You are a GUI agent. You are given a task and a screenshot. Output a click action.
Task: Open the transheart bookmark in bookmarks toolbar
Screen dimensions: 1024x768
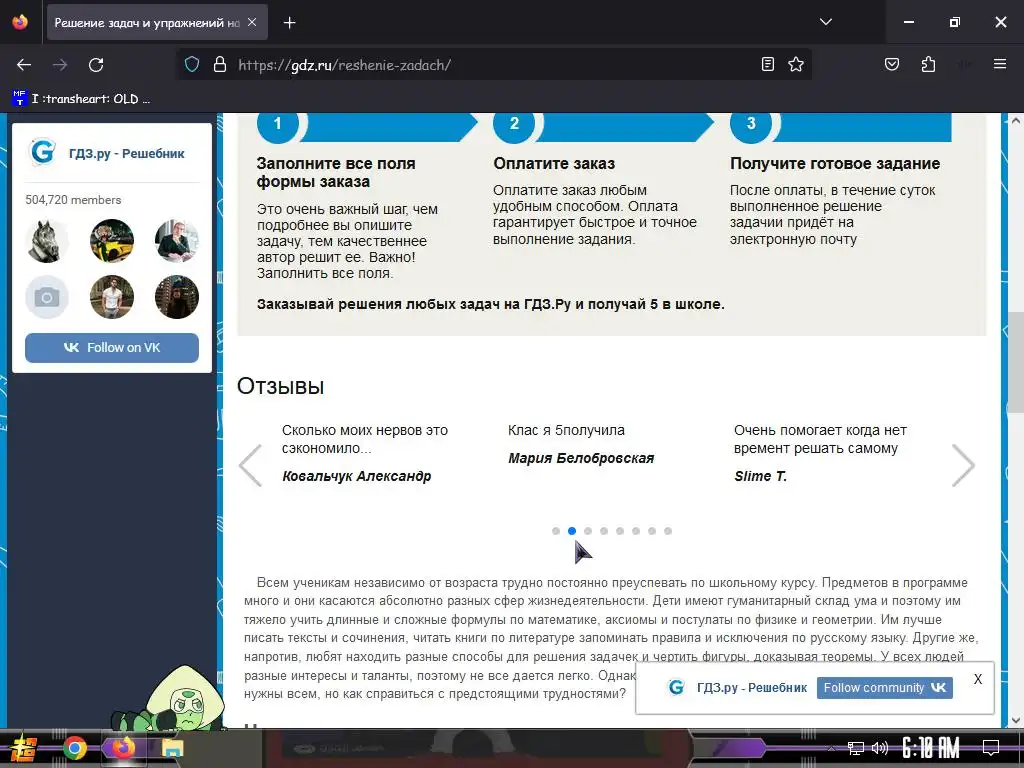tap(82, 99)
